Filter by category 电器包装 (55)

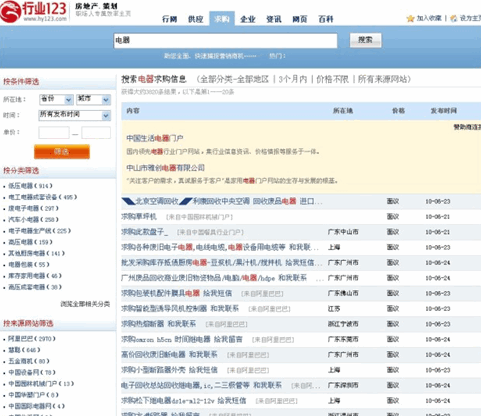click(x=29, y=265)
